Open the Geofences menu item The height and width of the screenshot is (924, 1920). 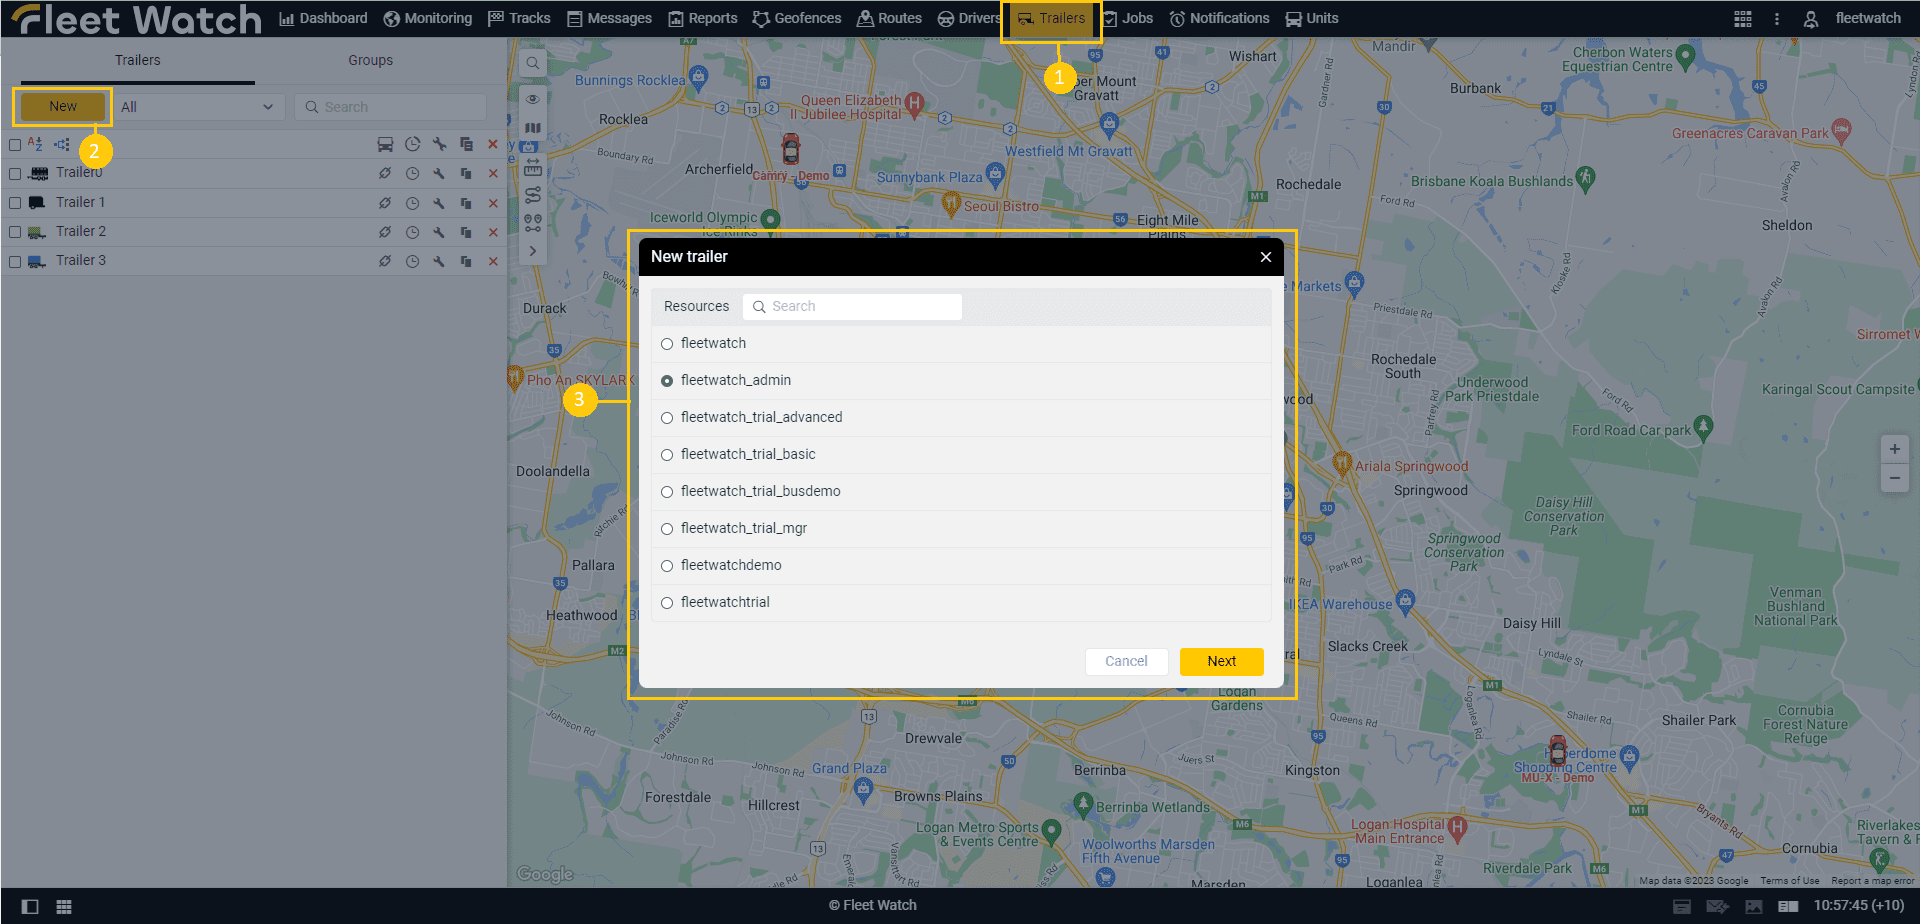point(797,18)
